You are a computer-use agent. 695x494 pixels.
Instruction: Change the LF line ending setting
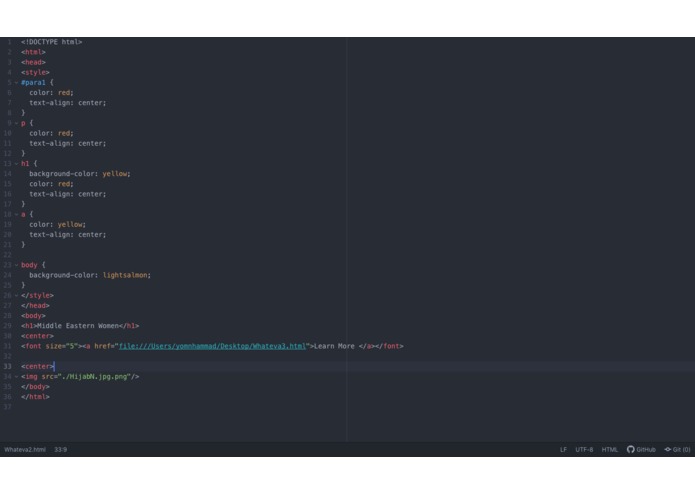click(x=563, y=449)
